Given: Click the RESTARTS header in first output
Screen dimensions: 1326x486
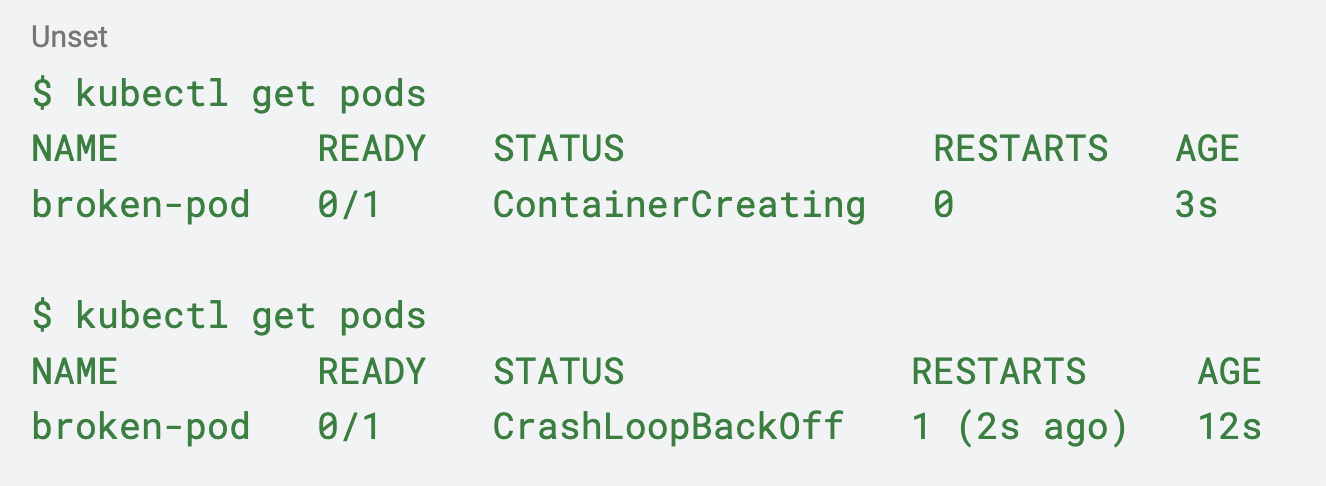Looking at the screenshot, I should (1020, 149).
